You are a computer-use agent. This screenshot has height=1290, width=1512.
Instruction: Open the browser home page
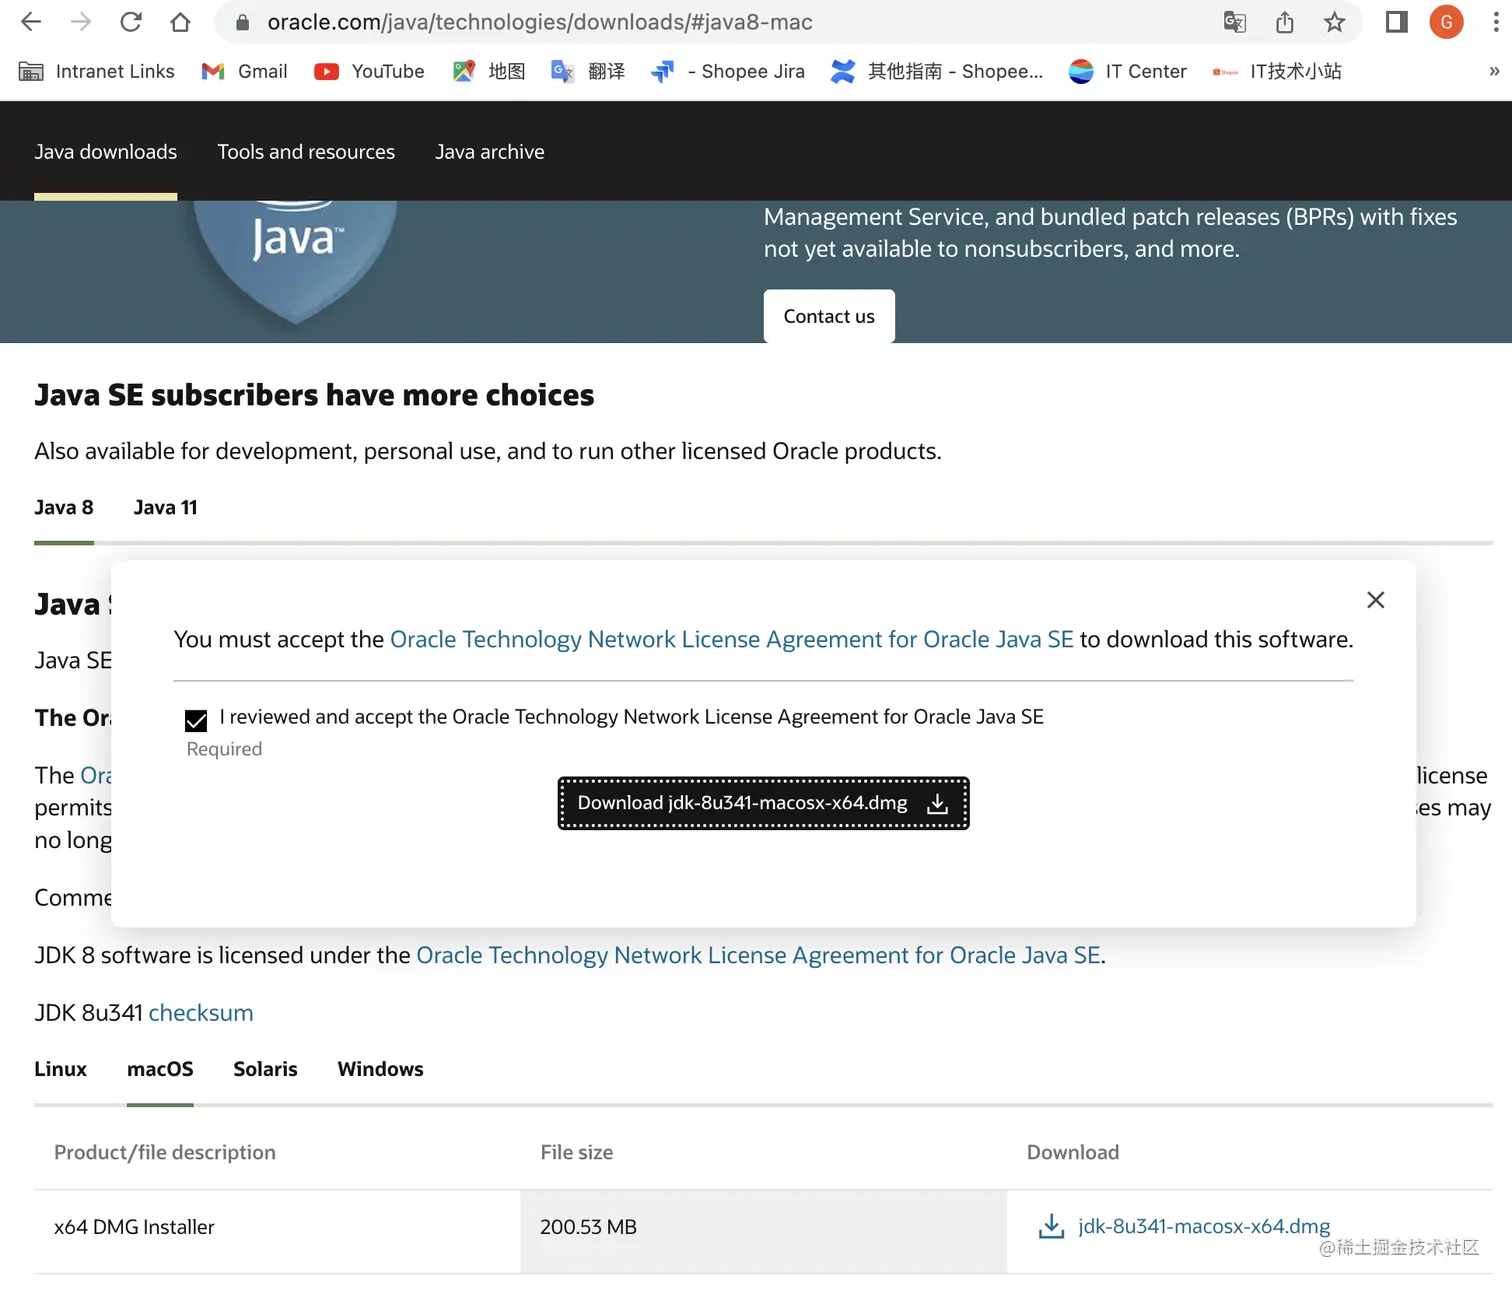180,22
